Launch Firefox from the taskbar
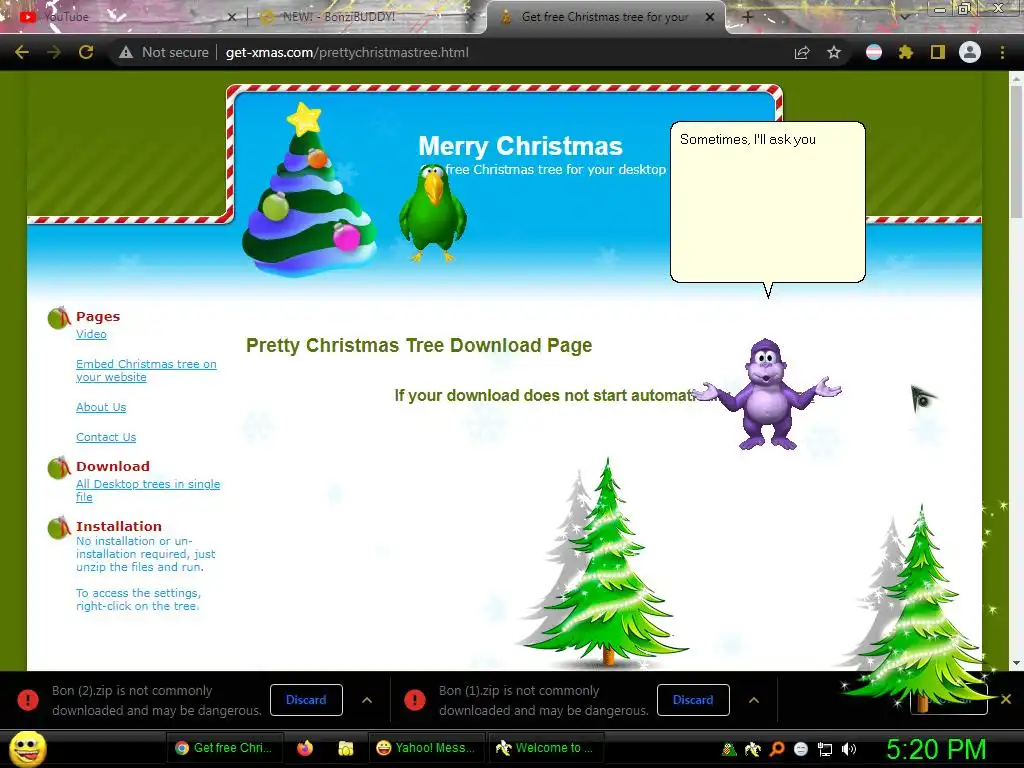 pyautogui.click(x=305, y=748)
